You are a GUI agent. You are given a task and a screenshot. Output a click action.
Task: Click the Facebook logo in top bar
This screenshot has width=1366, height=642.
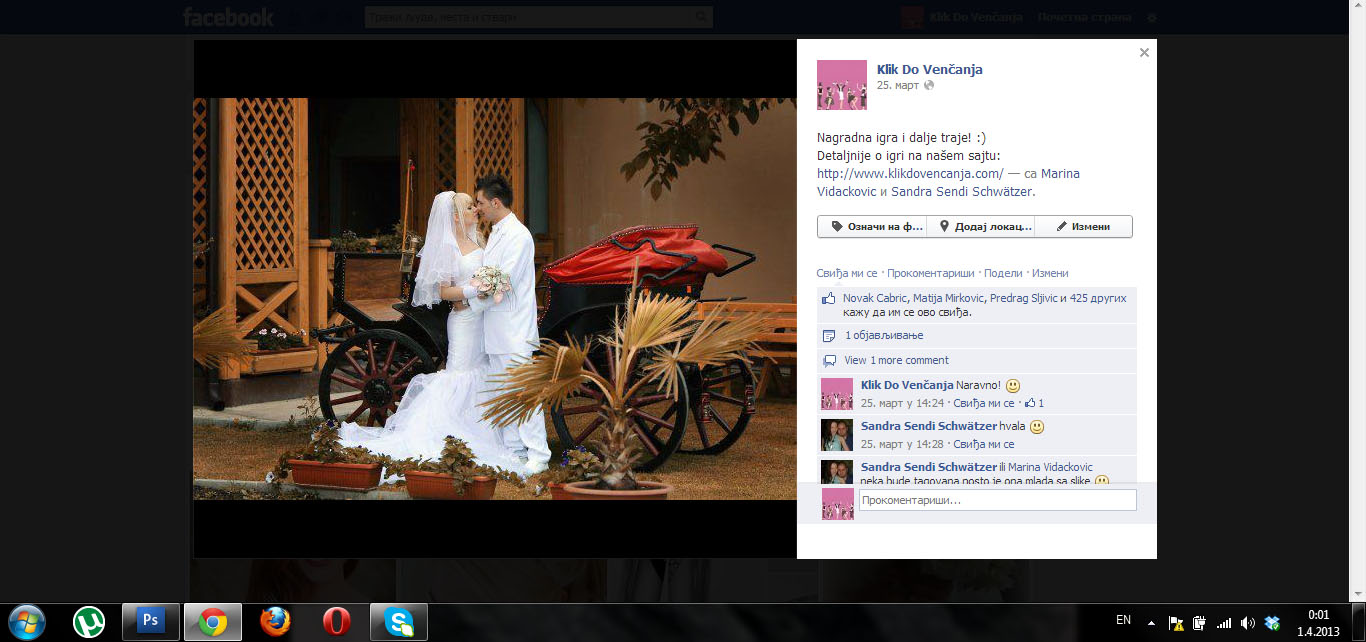point(228,17)
